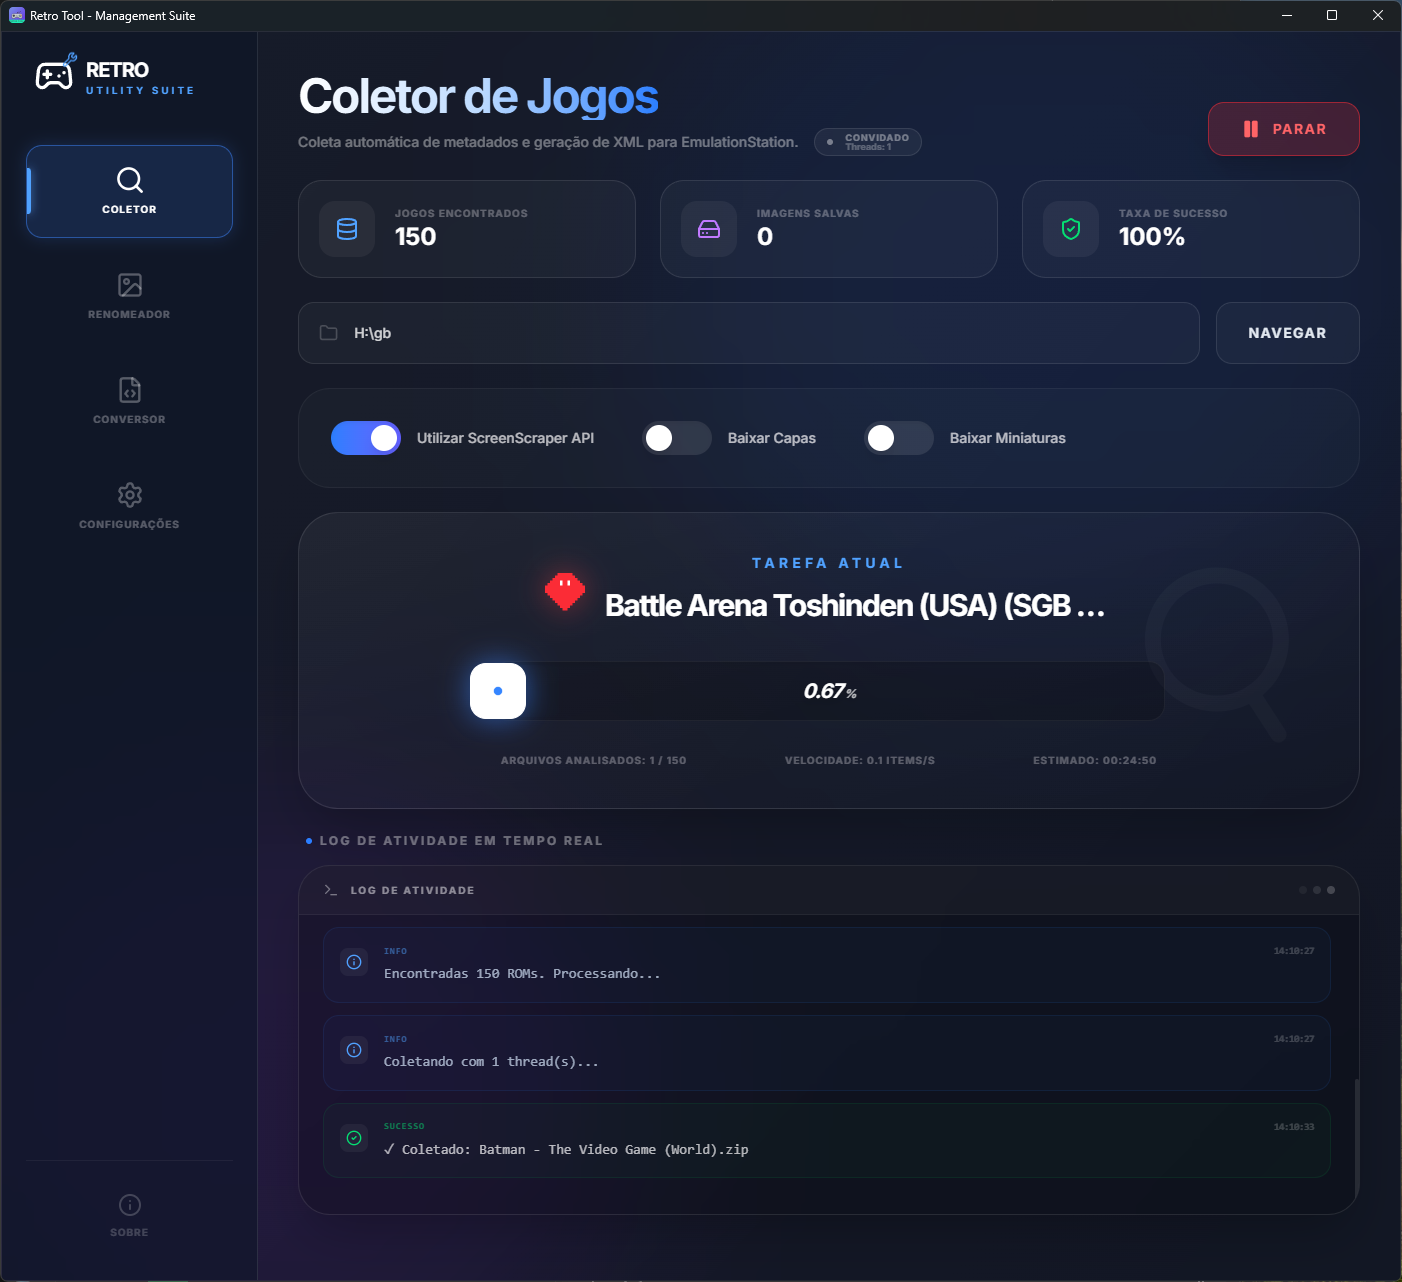This screenshot has height=1282, width=1402.
Task: Switch to the Conversor tool
Action: 129,400
